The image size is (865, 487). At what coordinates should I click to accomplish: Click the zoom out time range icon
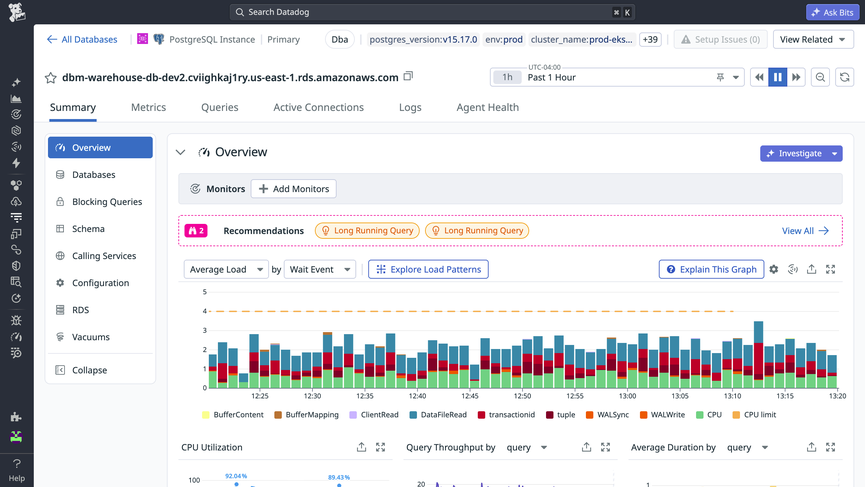click(820, 77)
